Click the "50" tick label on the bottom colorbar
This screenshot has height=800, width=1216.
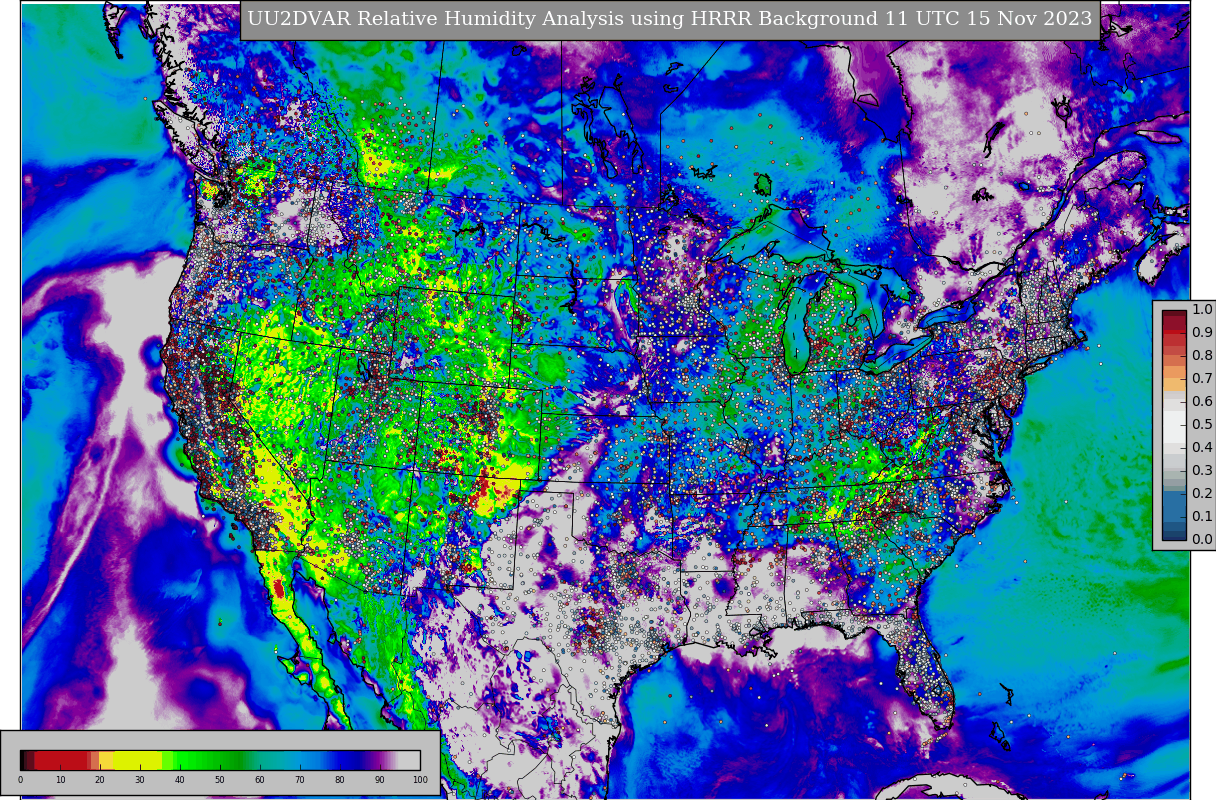tap(220, 780)
